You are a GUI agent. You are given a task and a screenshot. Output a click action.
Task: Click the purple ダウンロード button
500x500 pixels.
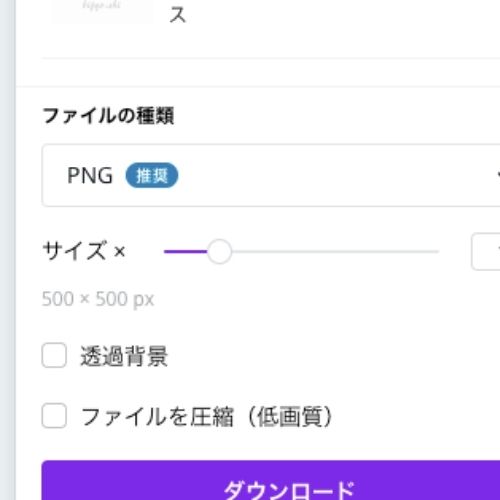click(271, 480)
